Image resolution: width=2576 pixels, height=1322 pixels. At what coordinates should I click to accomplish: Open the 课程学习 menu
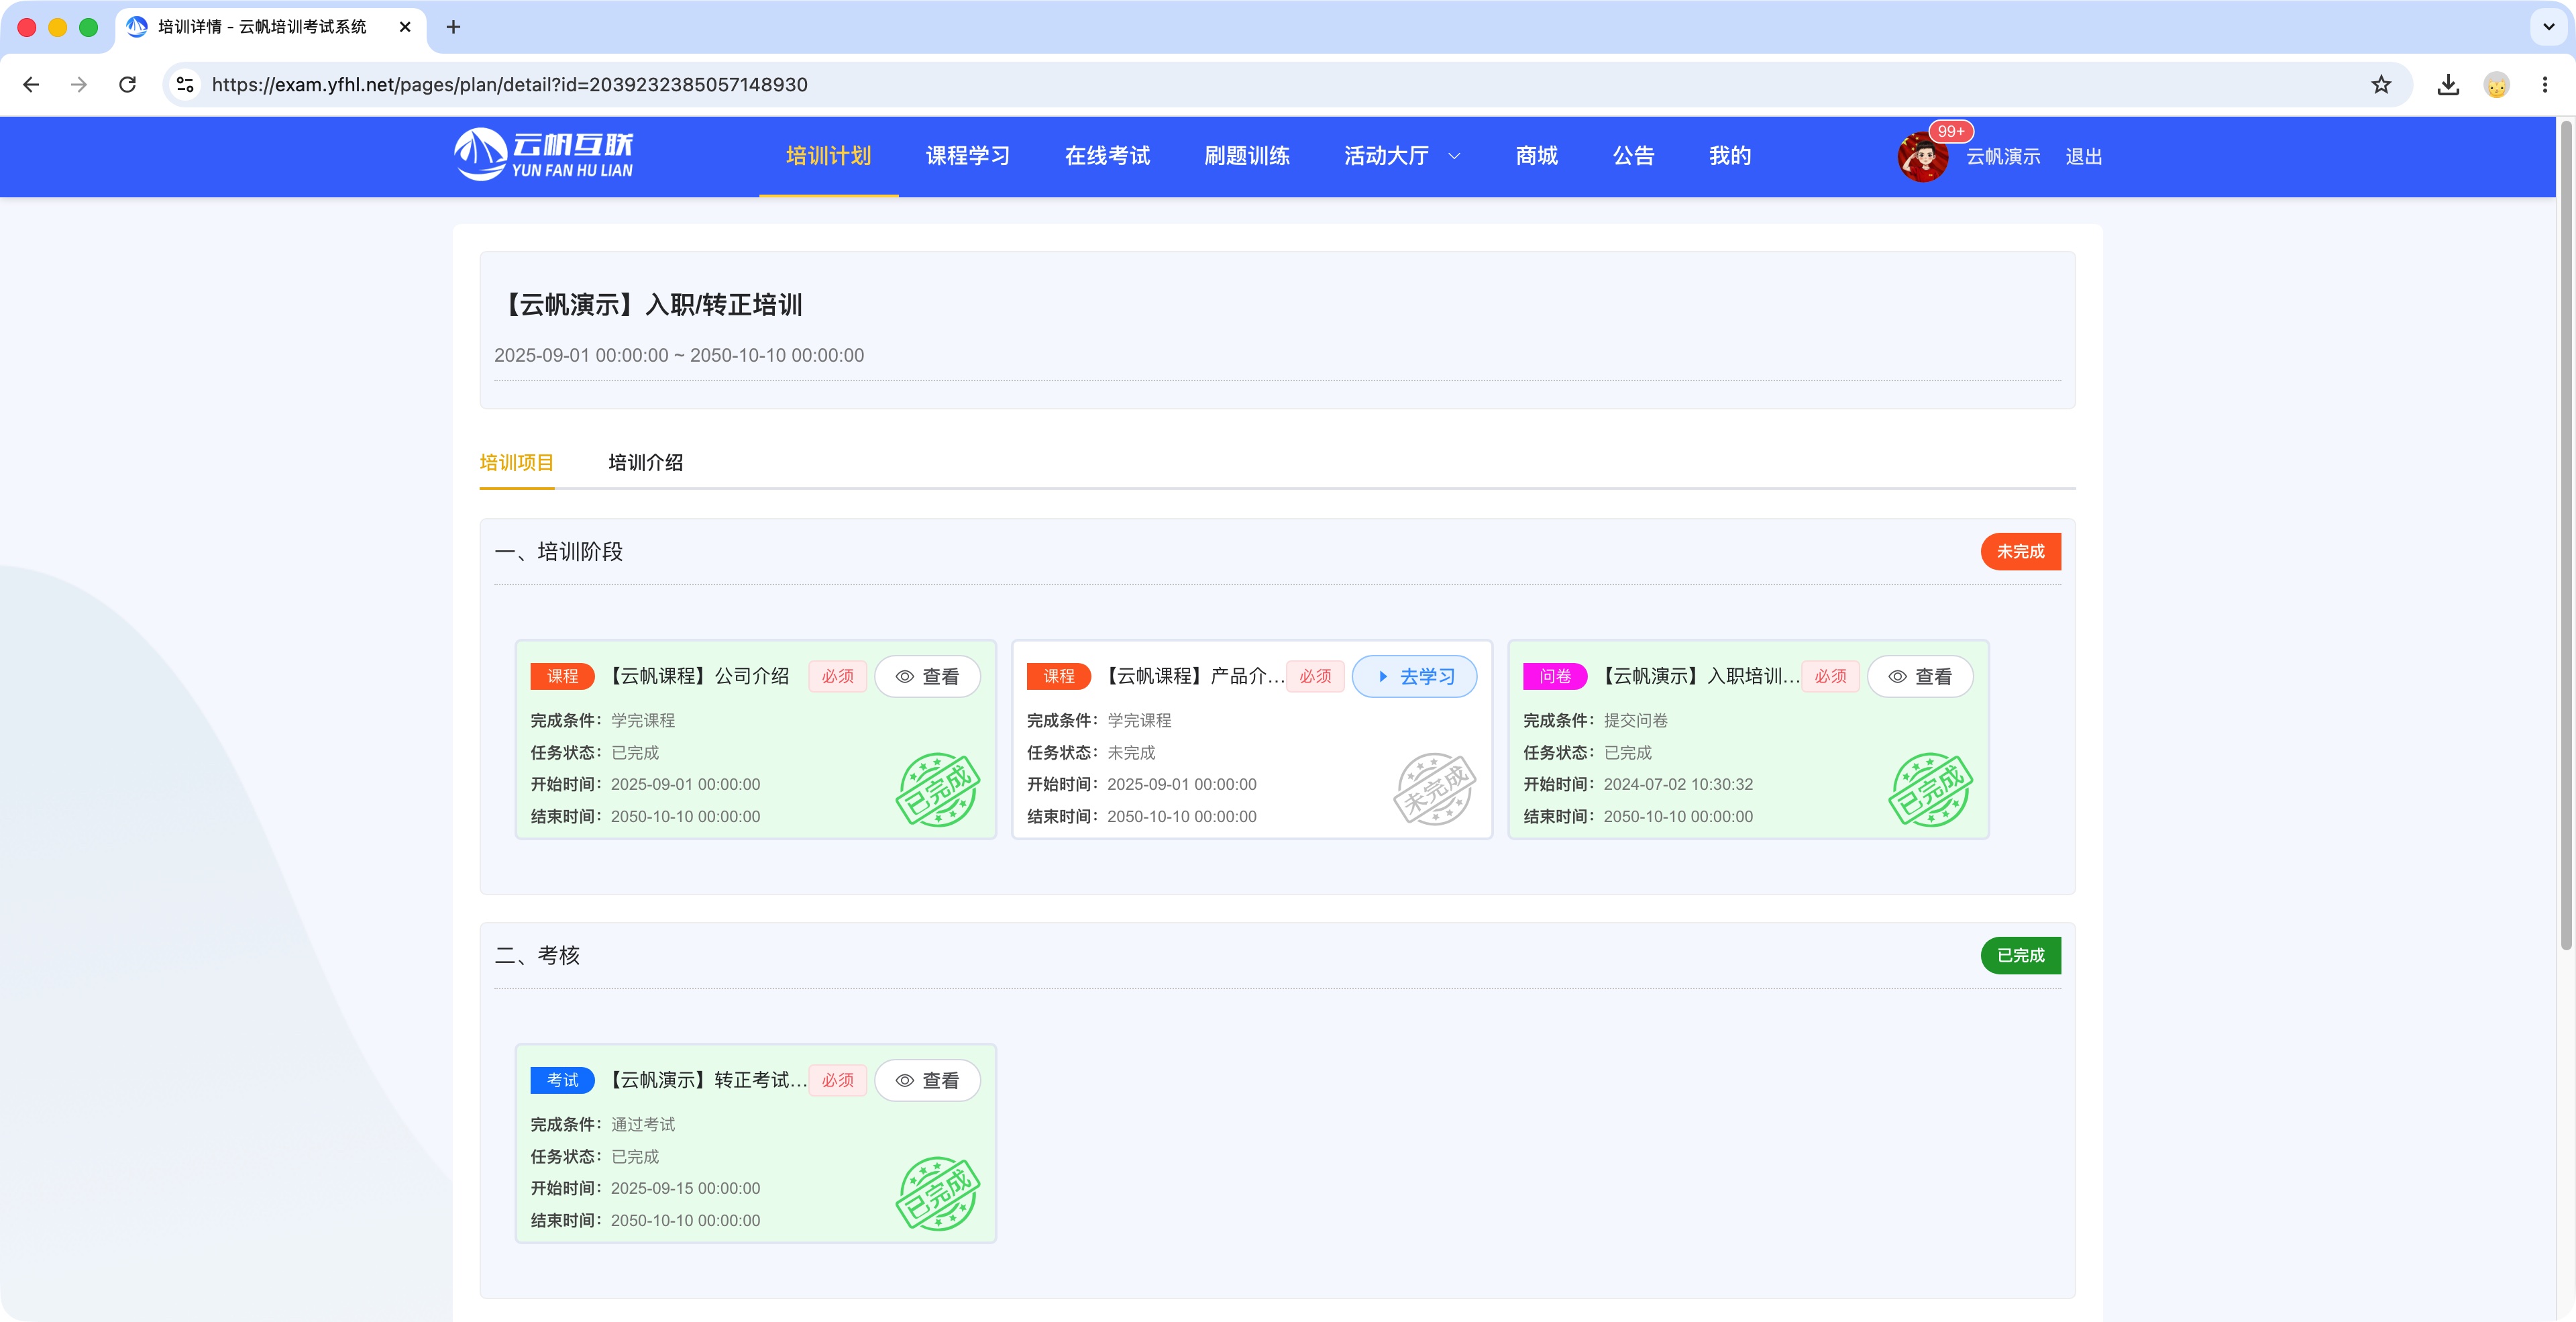coord(967,156)
